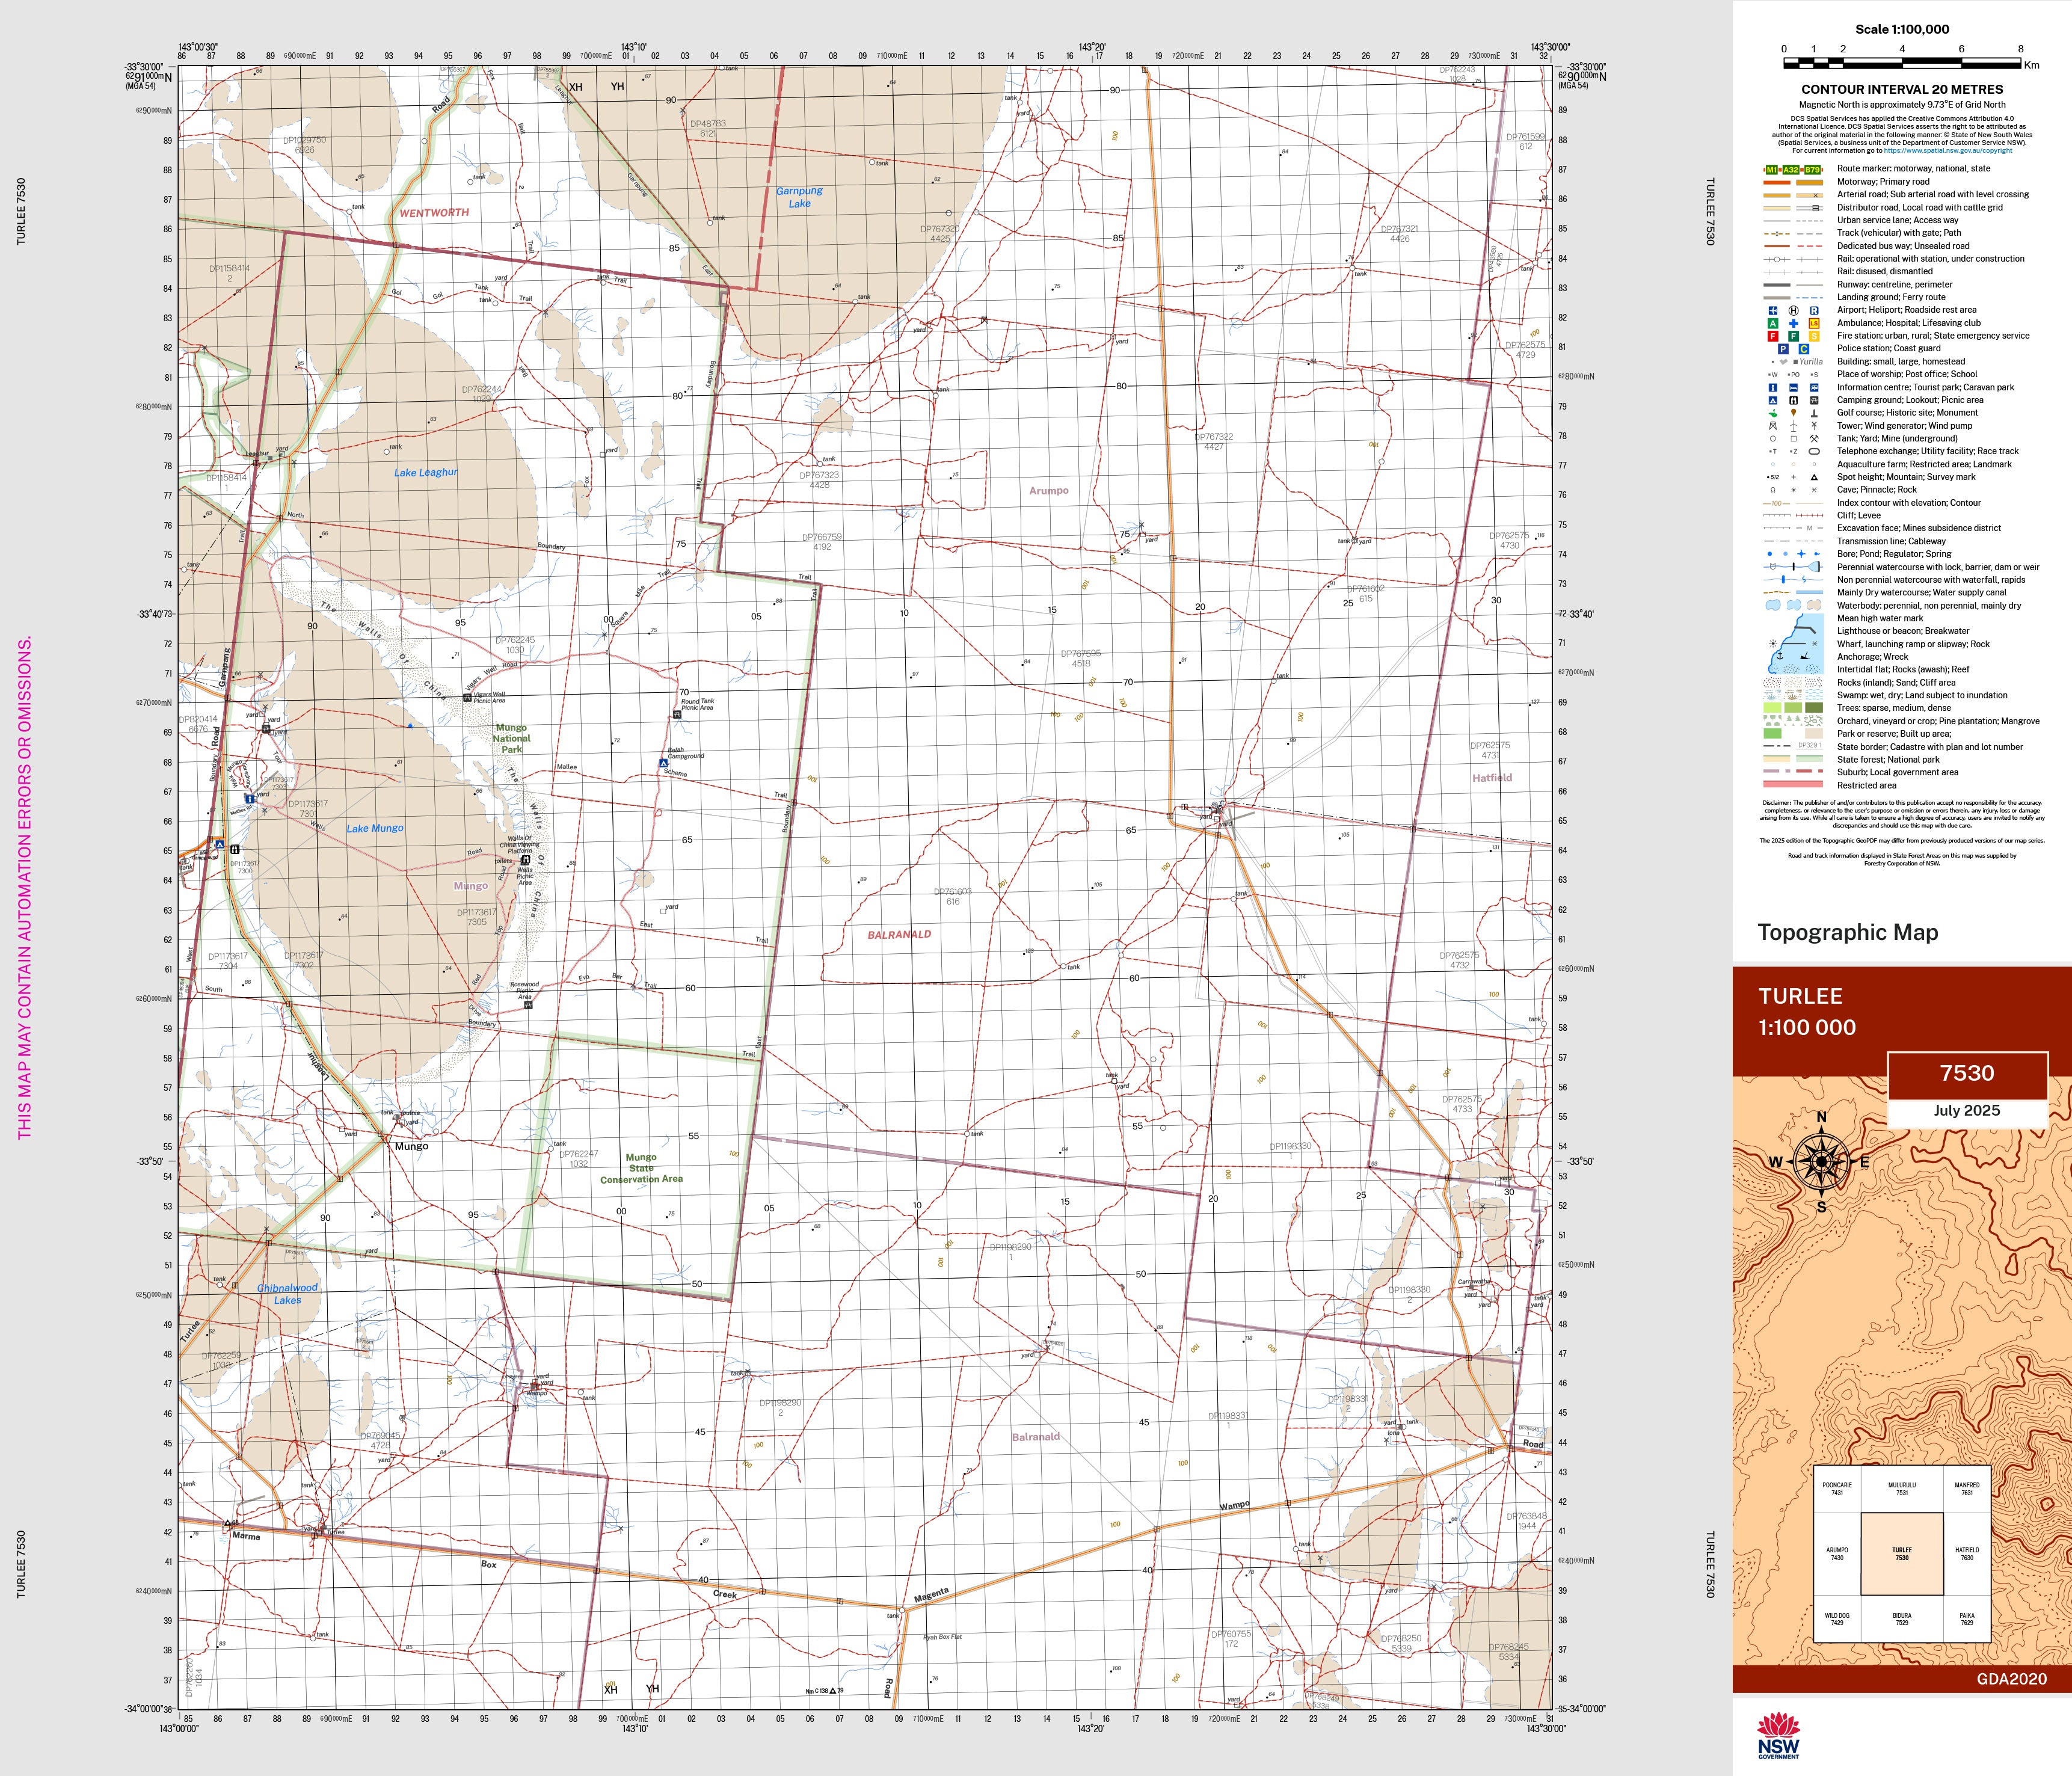Click the NSW Government logo

(x=1778, y=1735)
